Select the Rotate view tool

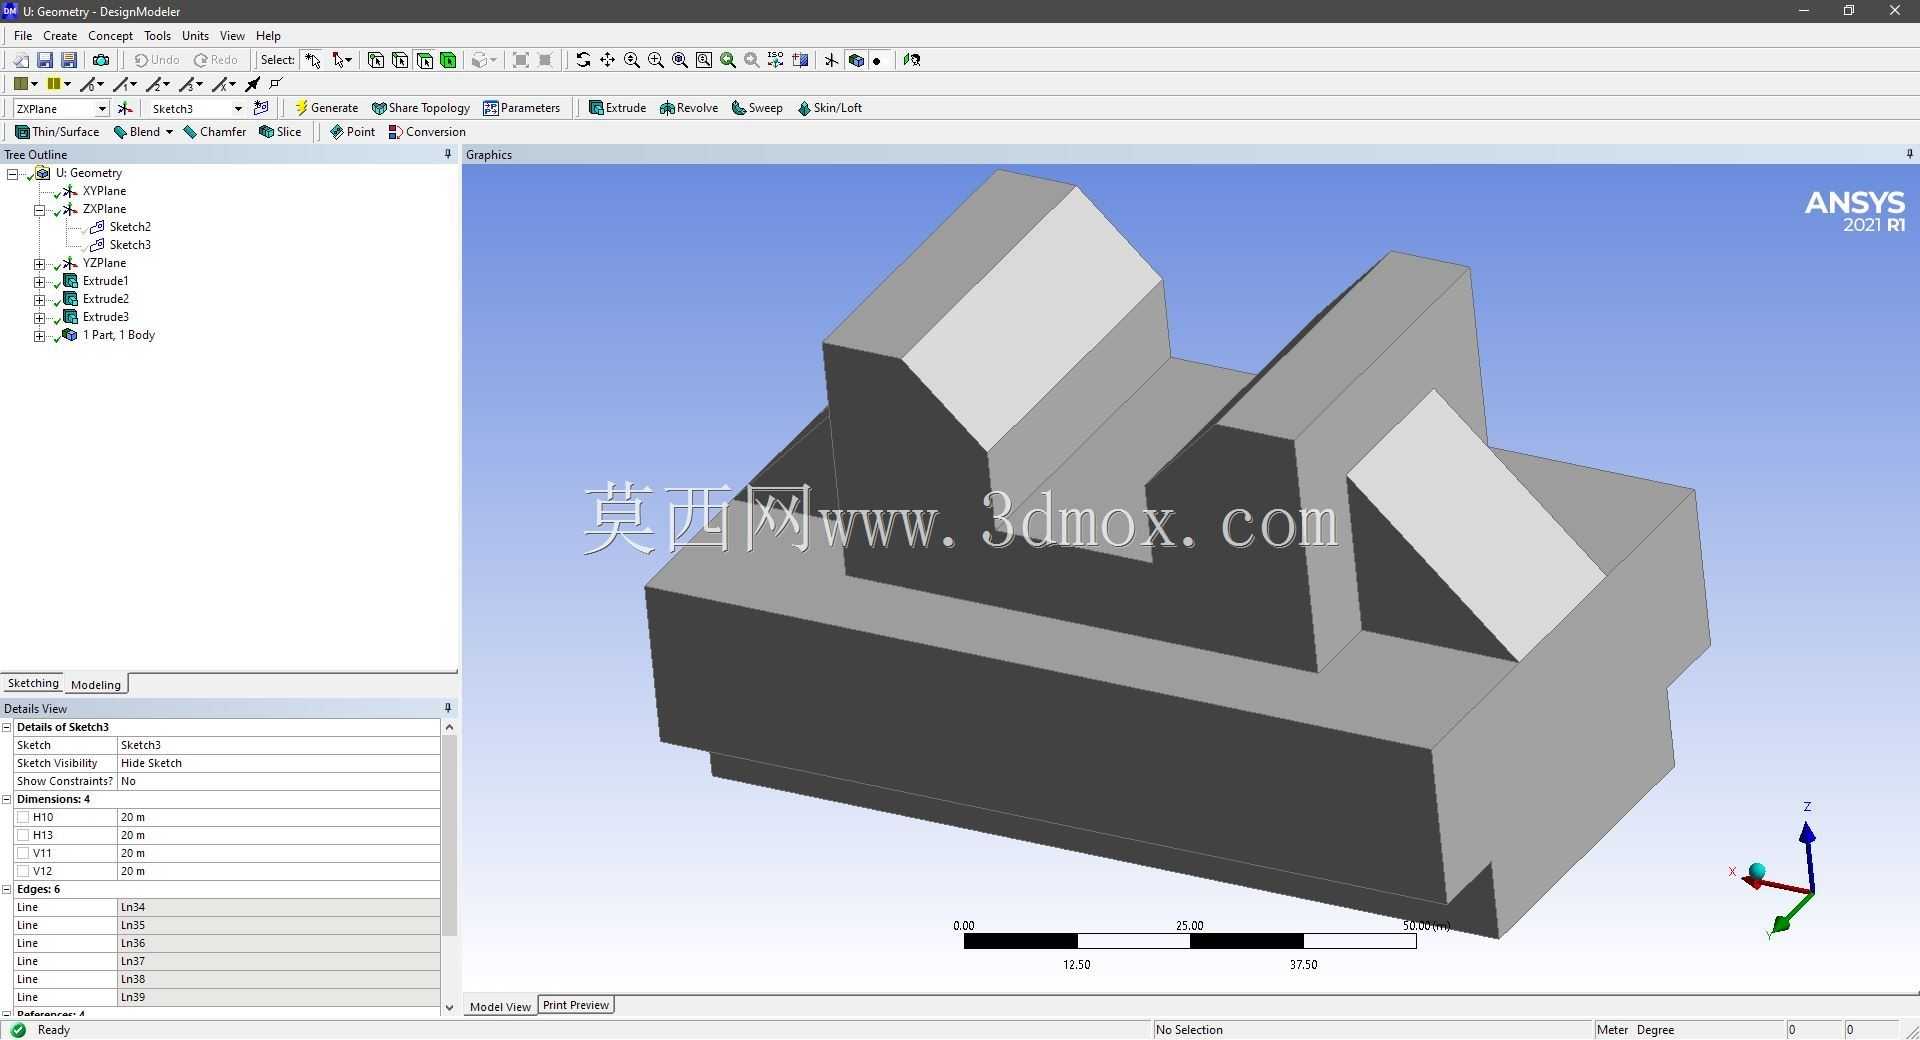[583, 60]
